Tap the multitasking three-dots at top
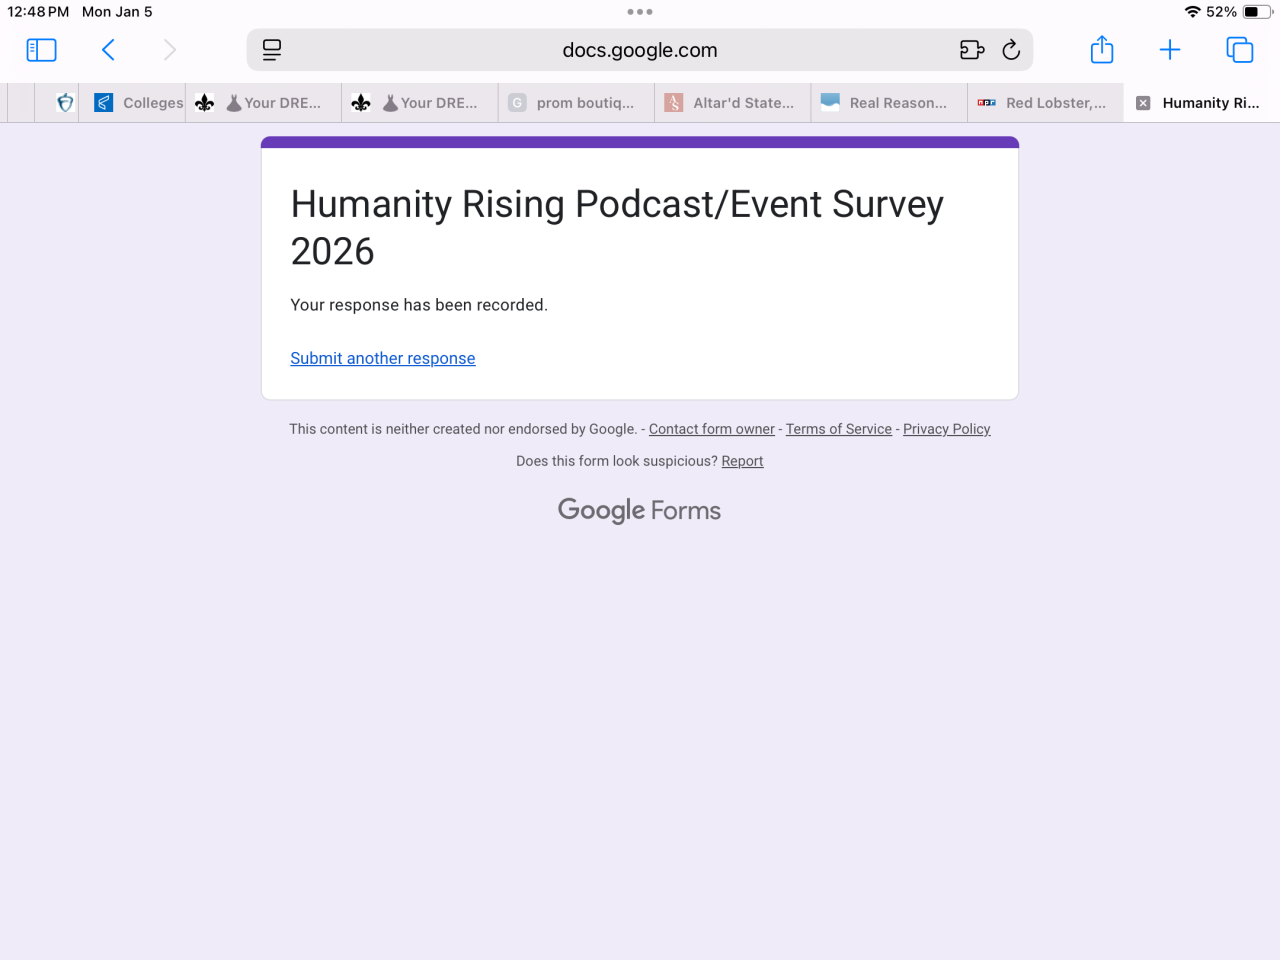 click(640, 12)
